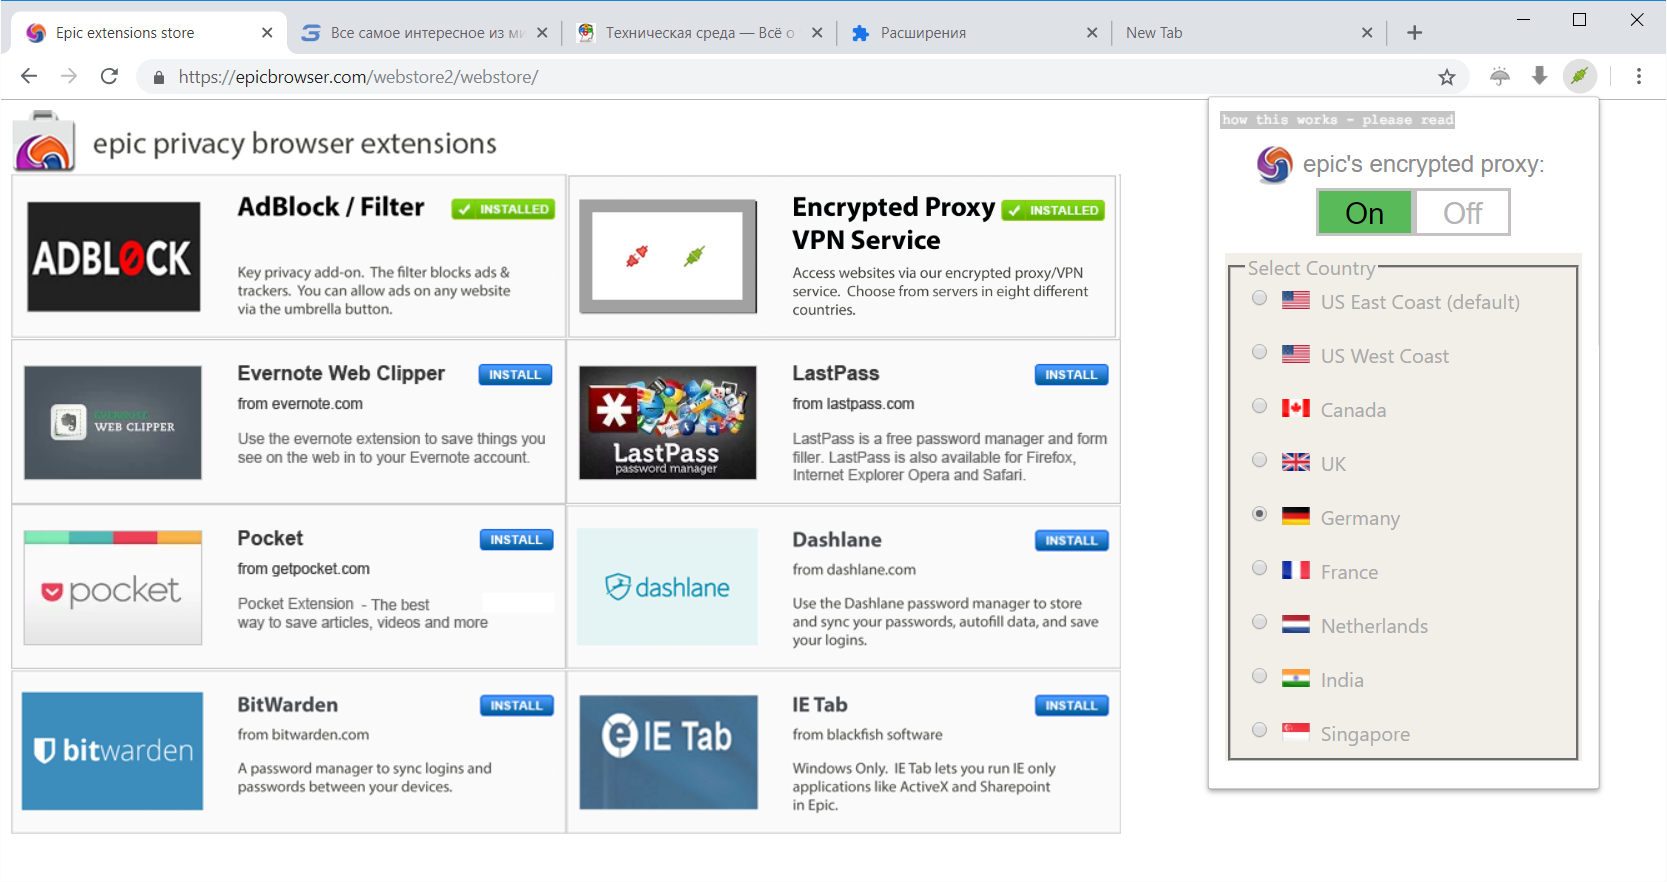Image resolution: width=1667 pixels, height=882 pixels.
Task: Click the Dashlane logo thumbnail
Action: [667, 587]
